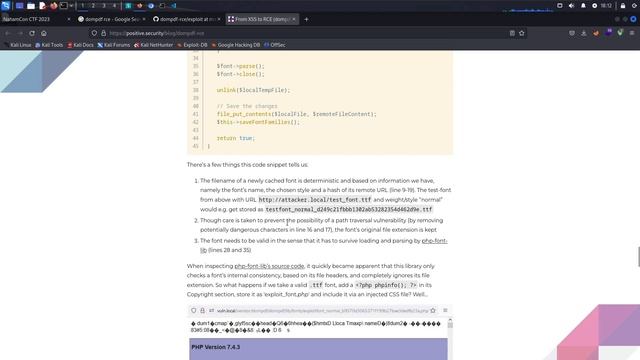Click the lock screen icon in panel

pyautogui.click(x=623, y=6)
